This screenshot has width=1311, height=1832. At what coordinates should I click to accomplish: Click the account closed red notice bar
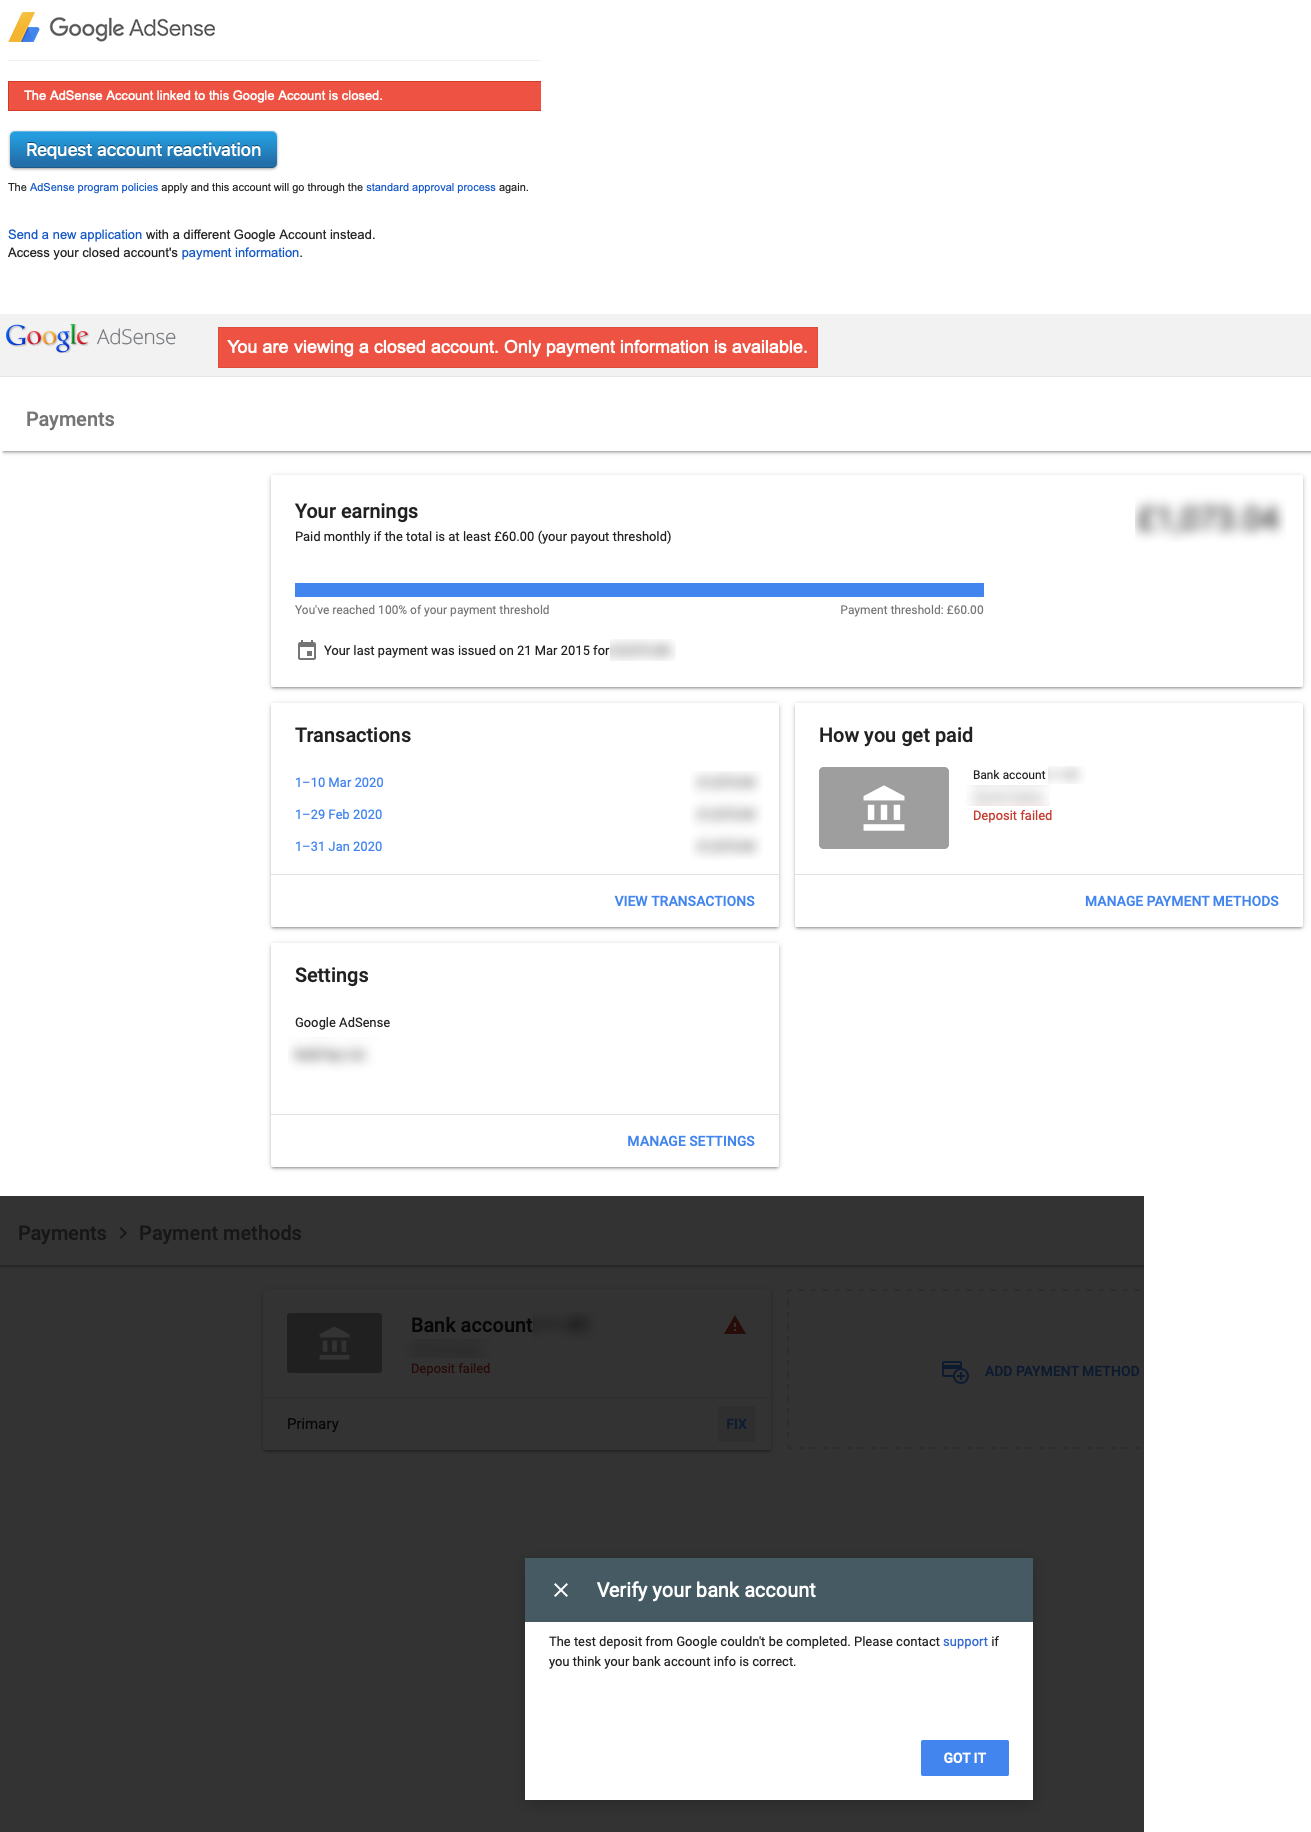(274, 96)
